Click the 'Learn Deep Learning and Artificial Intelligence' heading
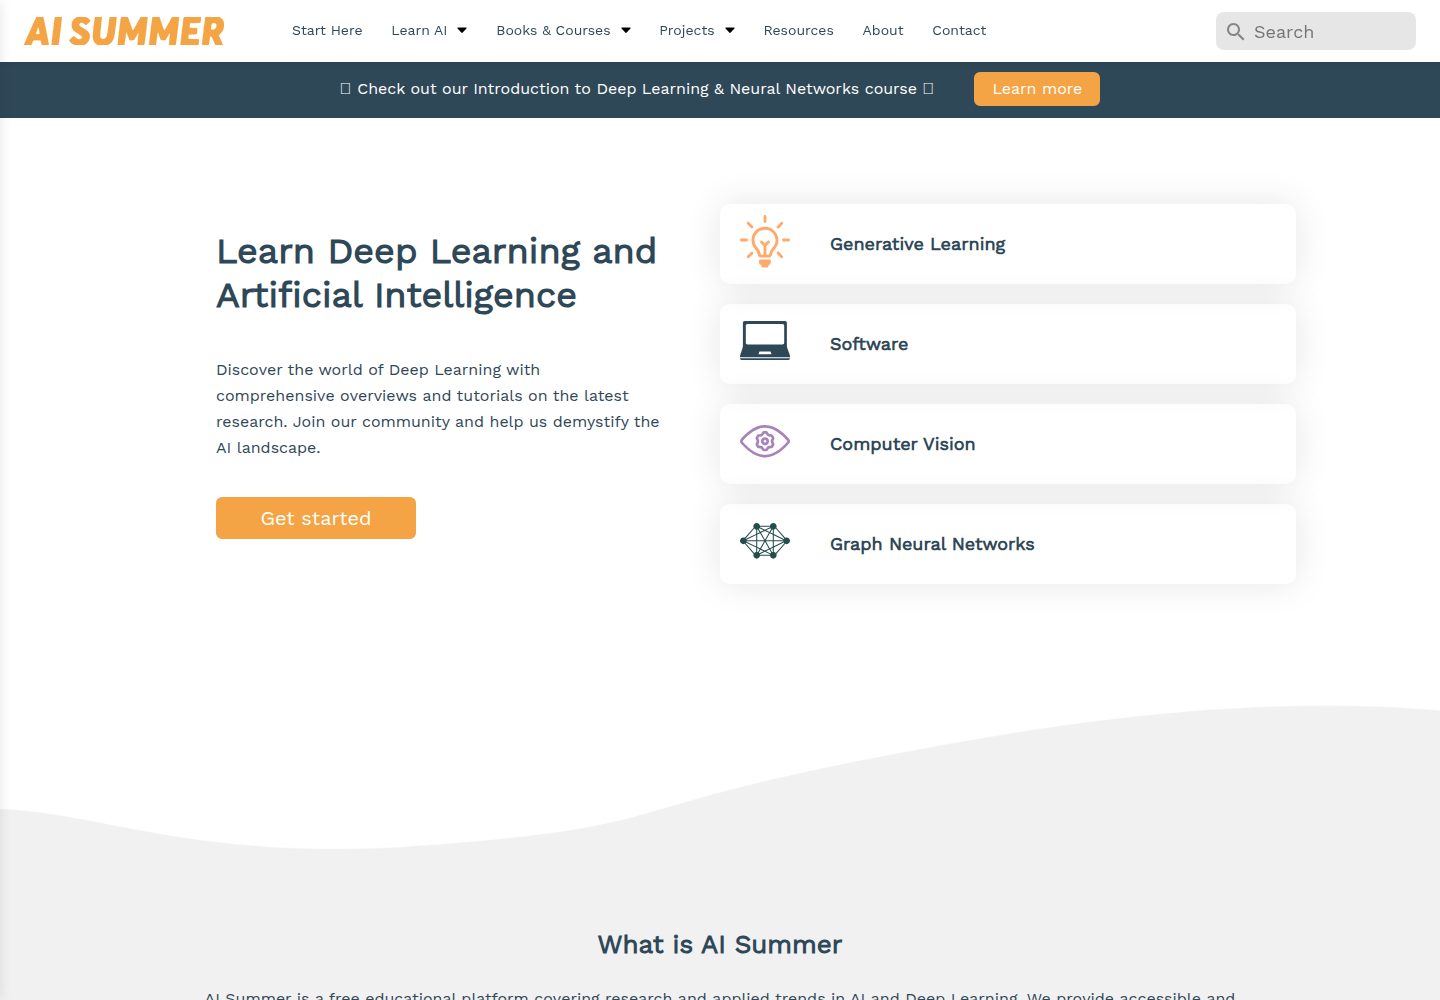 437,273
